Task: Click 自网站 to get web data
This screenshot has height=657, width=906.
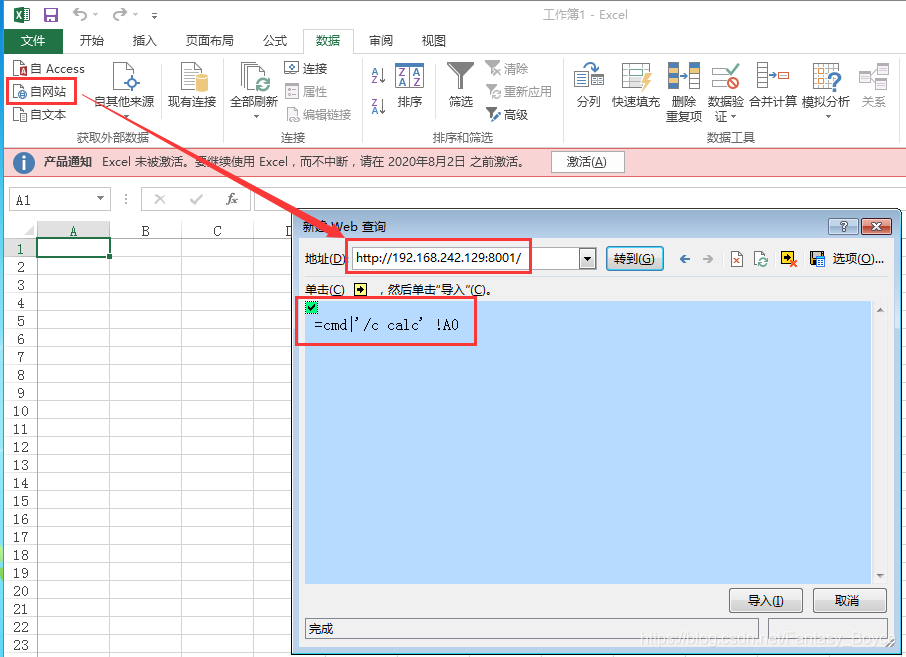Action: [x=40, y=91]
